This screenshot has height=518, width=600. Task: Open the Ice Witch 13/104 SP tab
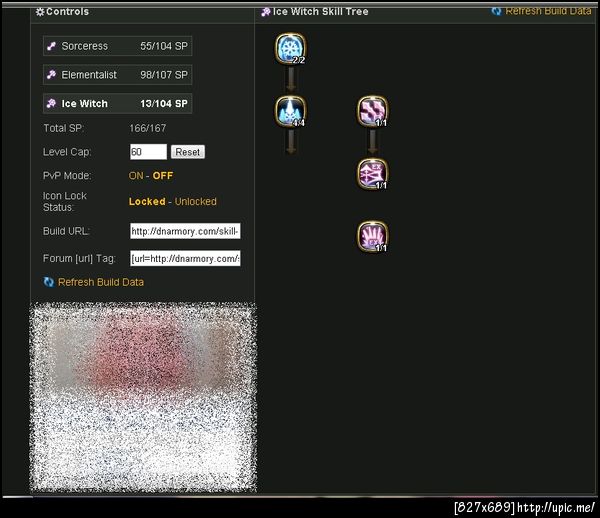tap(117, 103)
